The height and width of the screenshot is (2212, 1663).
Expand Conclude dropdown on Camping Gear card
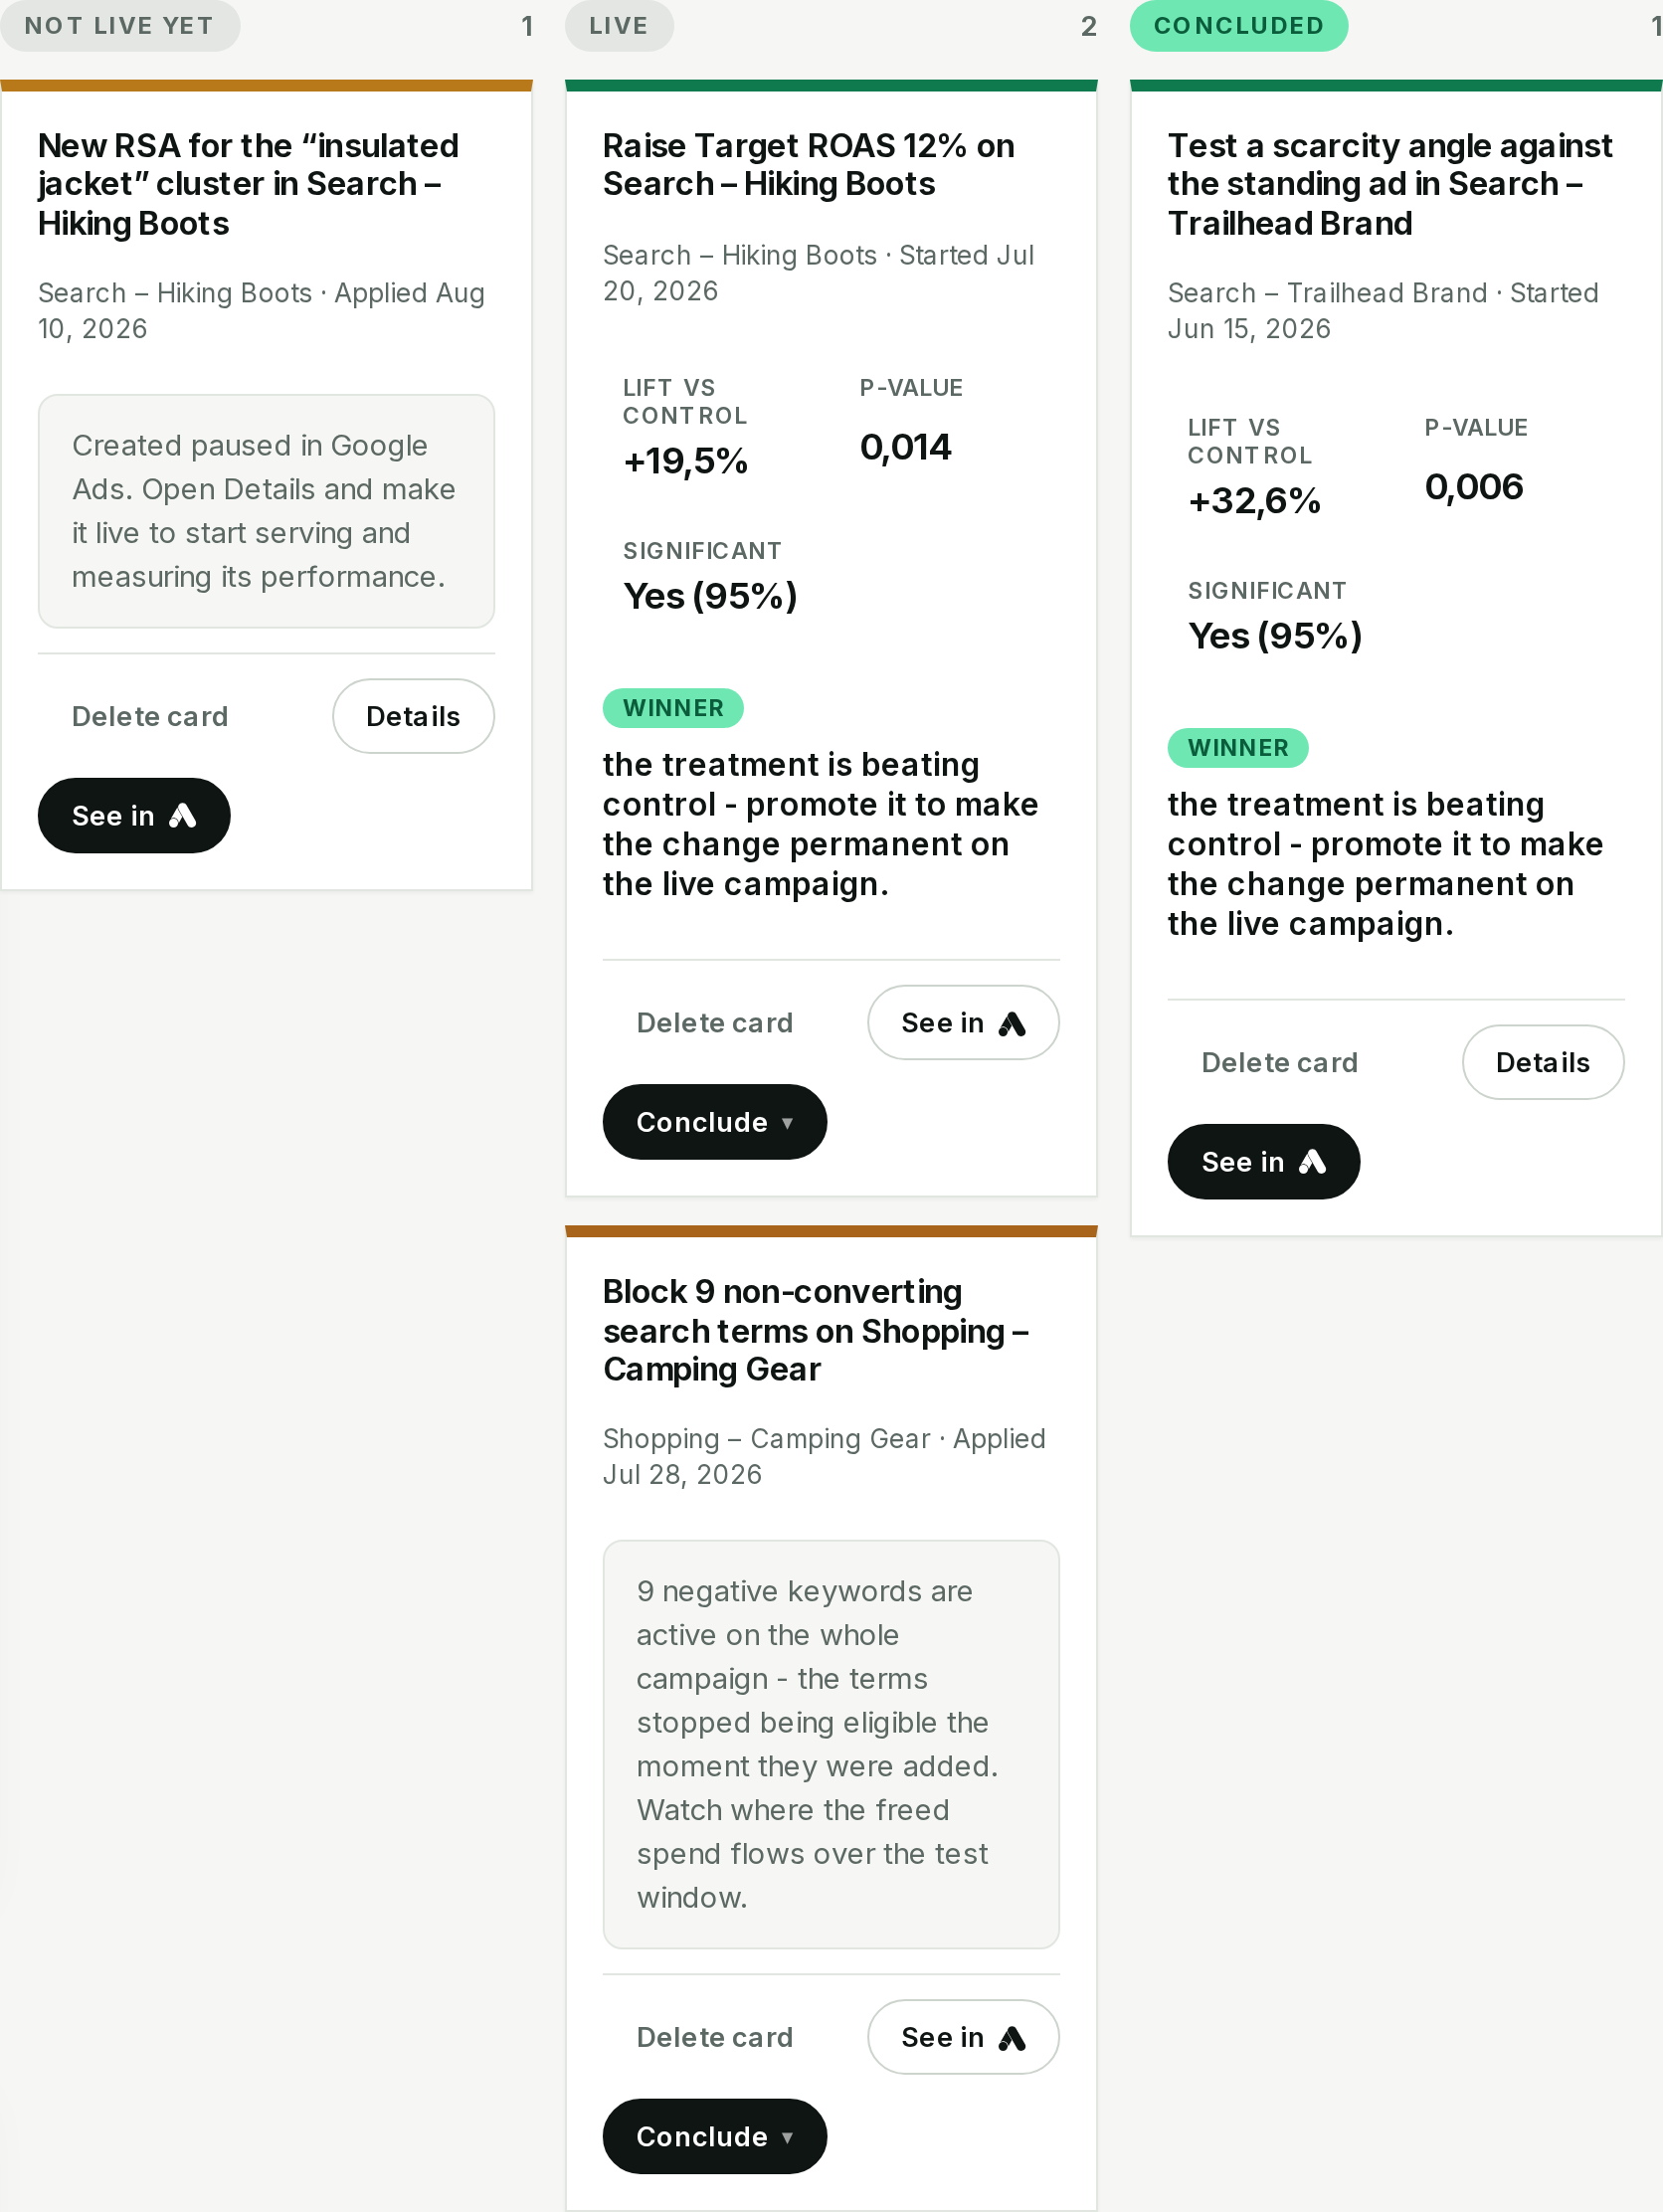coord(714,2135)
